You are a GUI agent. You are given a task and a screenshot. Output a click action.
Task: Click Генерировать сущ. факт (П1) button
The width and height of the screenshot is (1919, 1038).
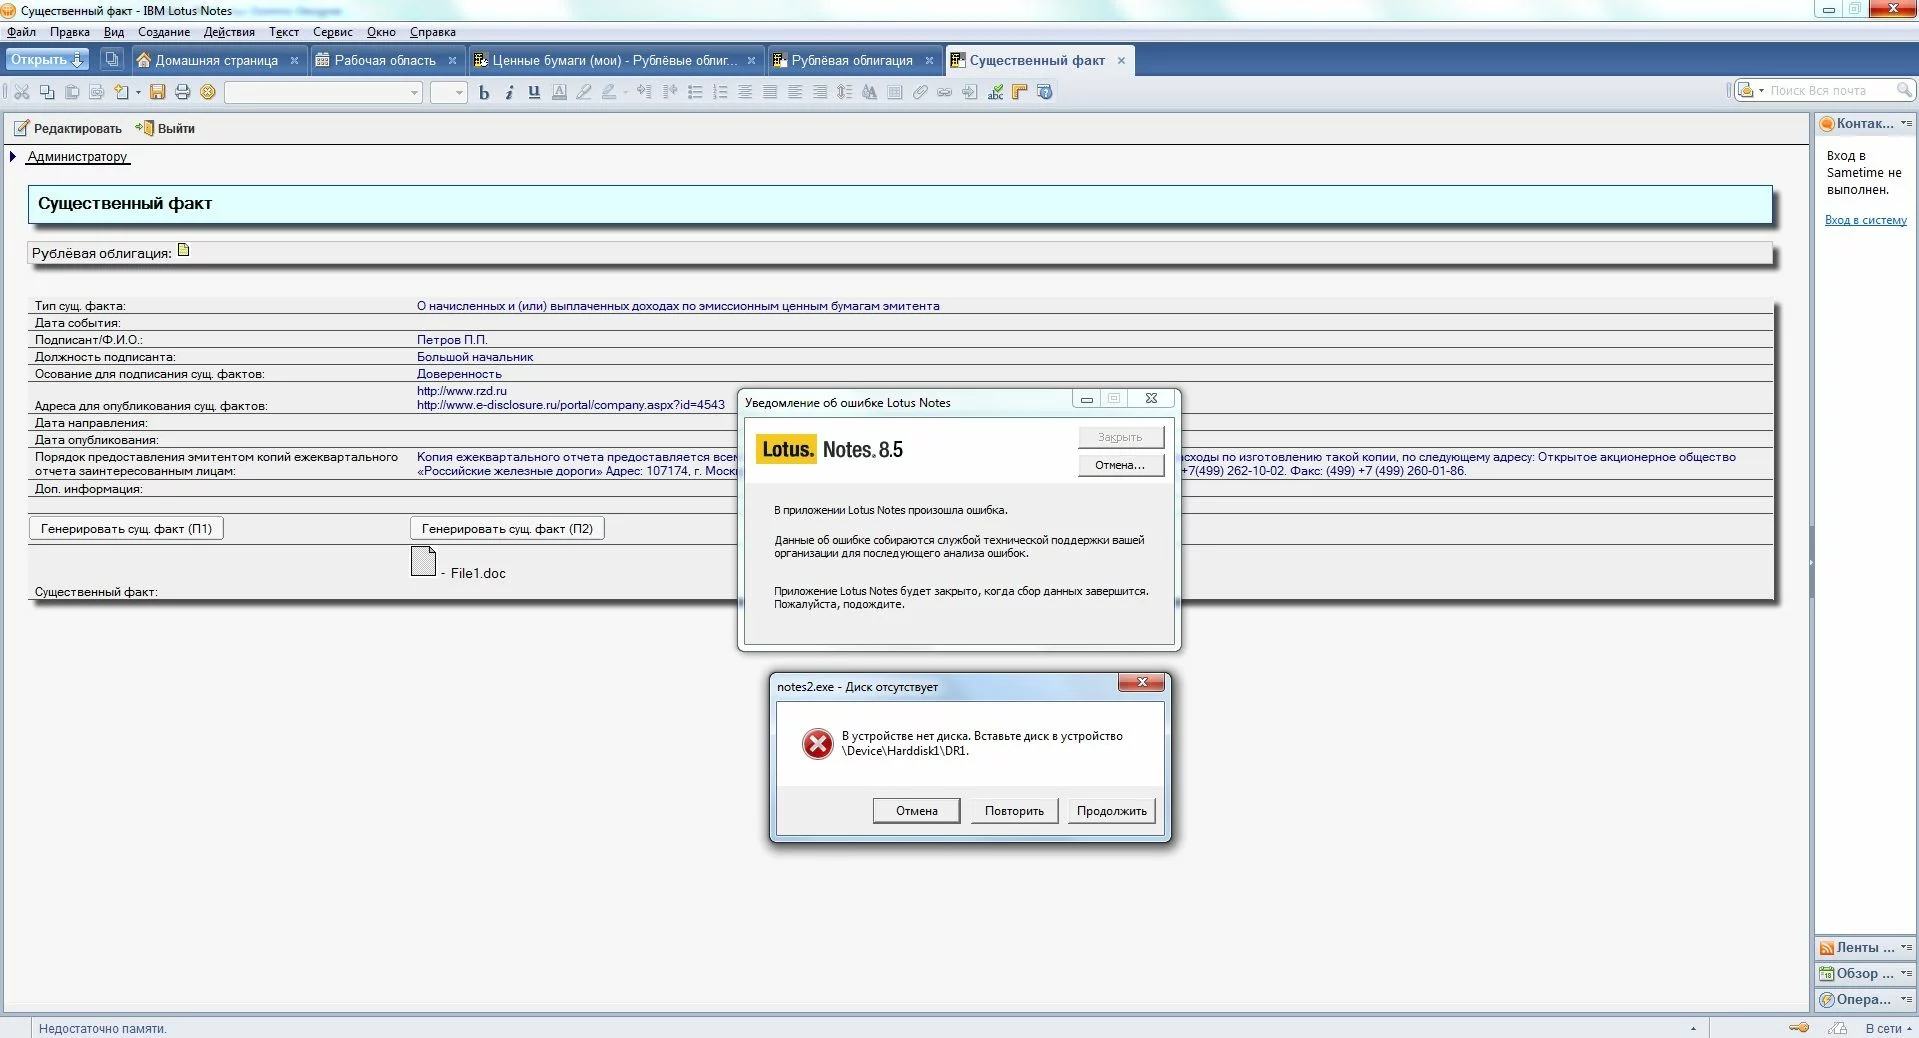click(x=126, y=528)
